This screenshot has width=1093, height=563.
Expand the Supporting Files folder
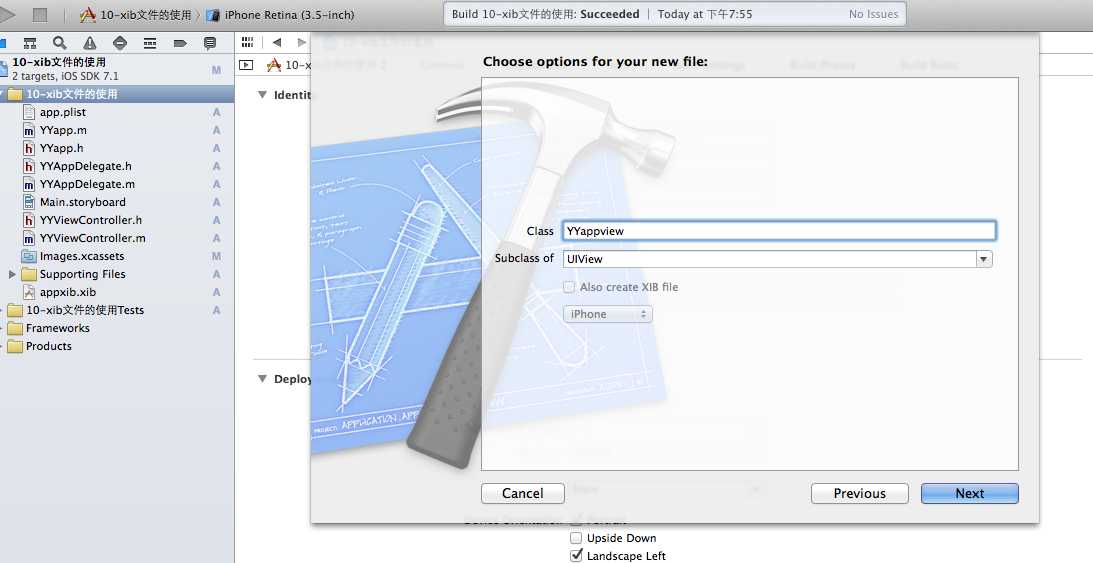click(12, 275)
